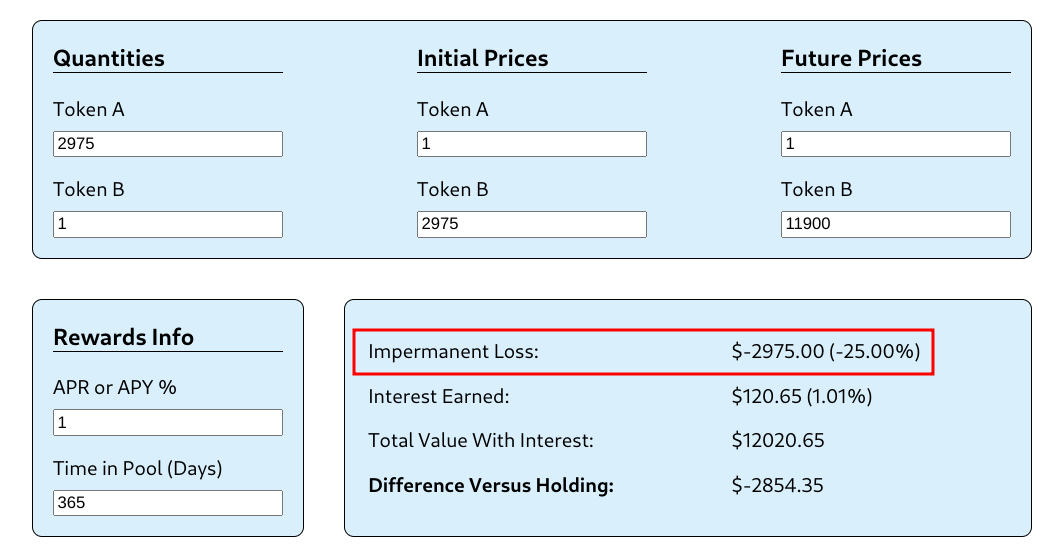Click the Rewards Info heading
This screenshot has width=1059, height=557.
click(123, 337)
